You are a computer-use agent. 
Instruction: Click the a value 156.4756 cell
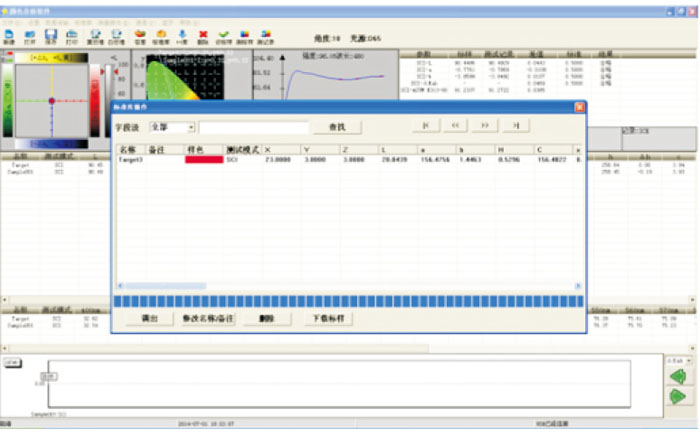tap(435, 159)
